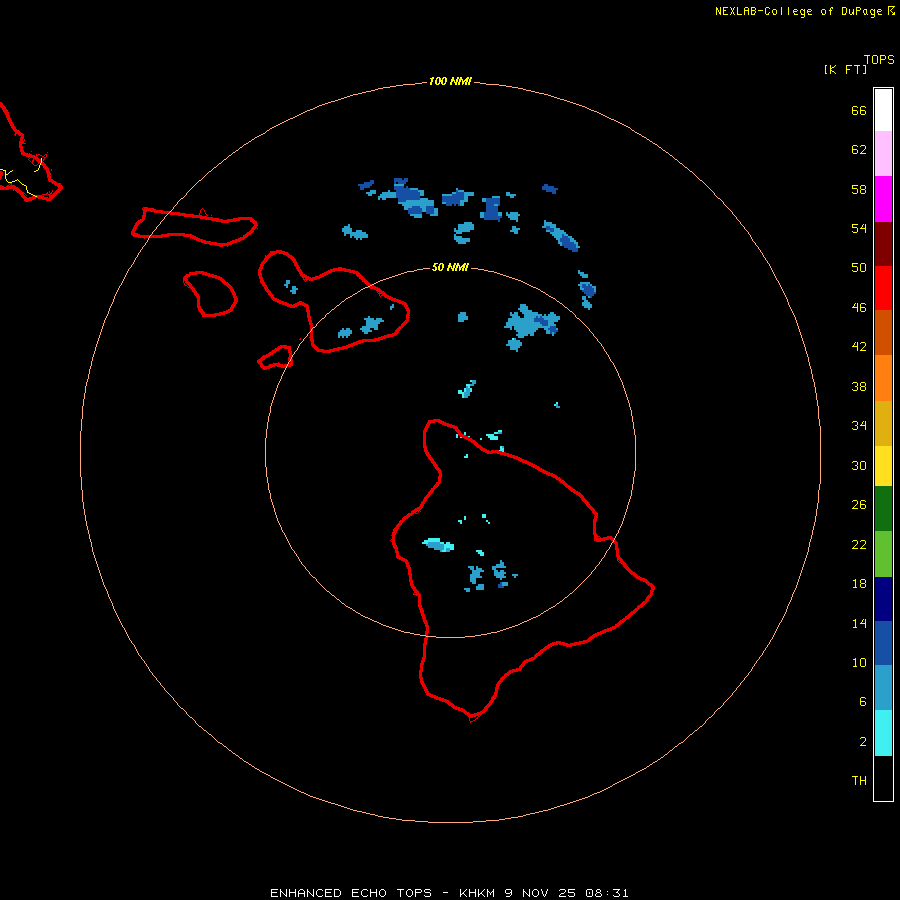This screenshot has width=900, height=900.
Task: Click the 10 legend value
Action: click(859, 663)
